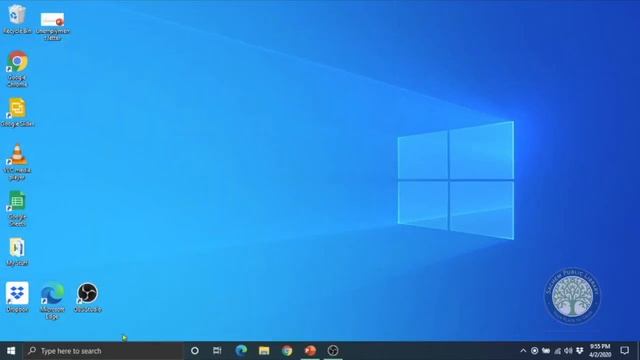Screen dimensions: 640x360
Task: Select the VLC media player desktop shortcut
Action: click(x=17, y=162)
